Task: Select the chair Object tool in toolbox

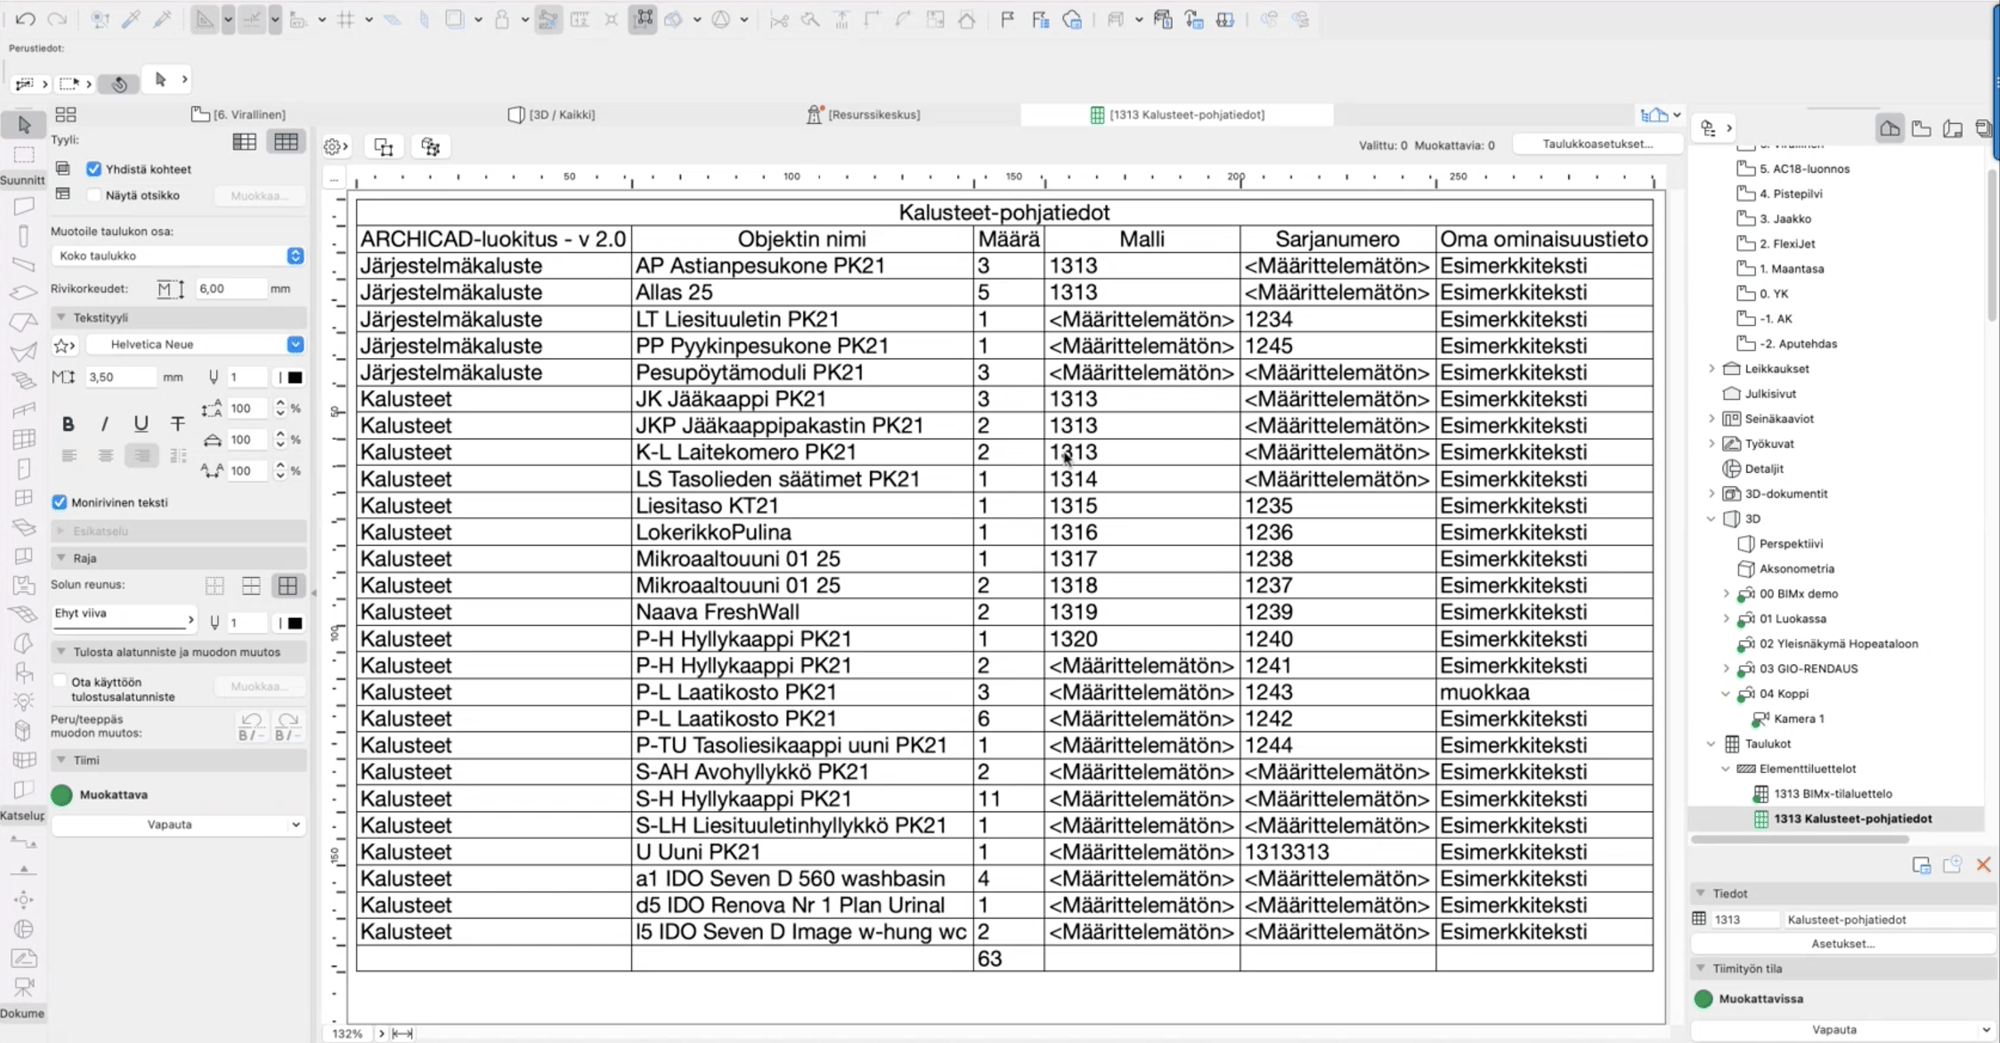Action: coord(24,672)
